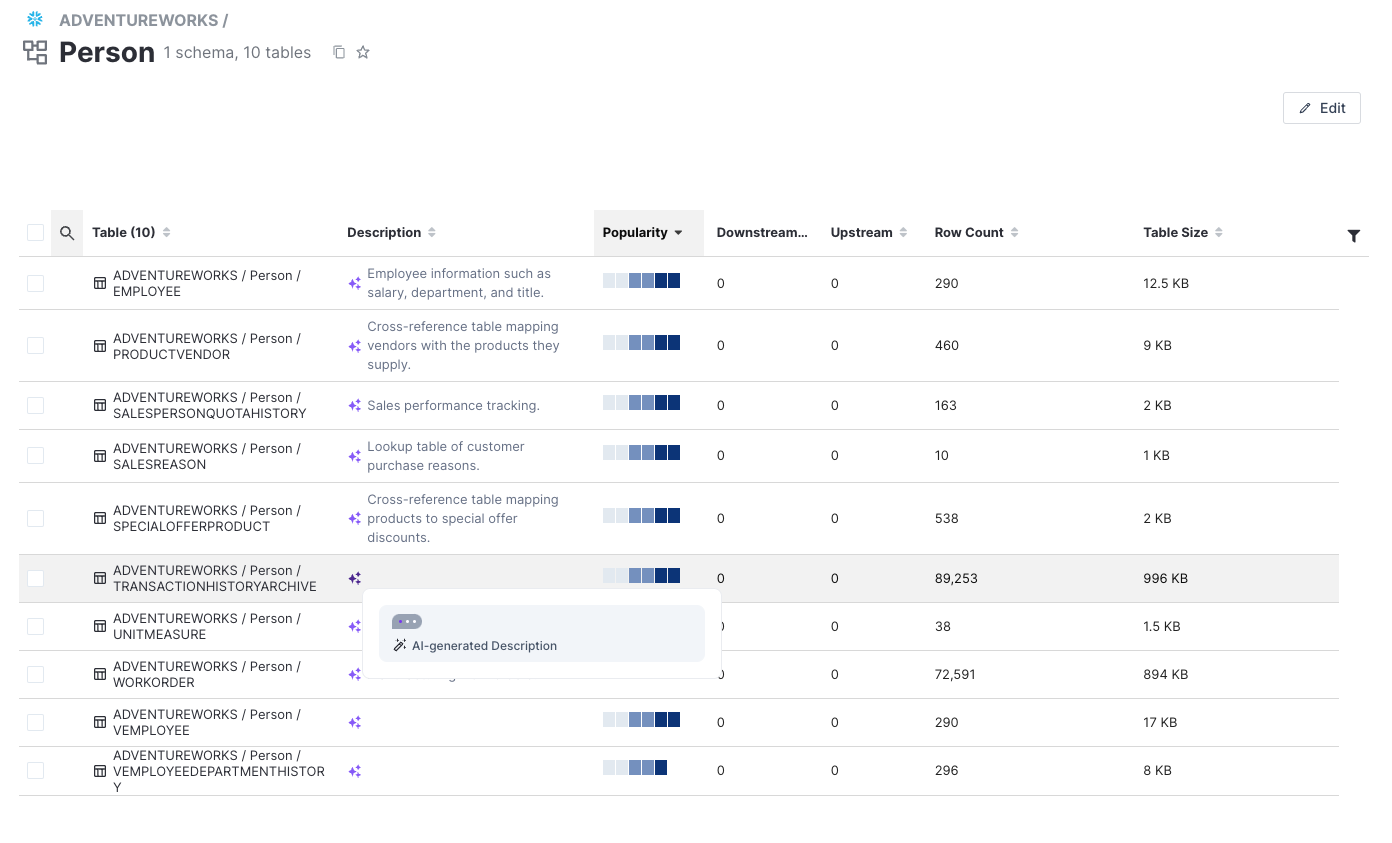Star the Person schema as favorite

(363, 52)
